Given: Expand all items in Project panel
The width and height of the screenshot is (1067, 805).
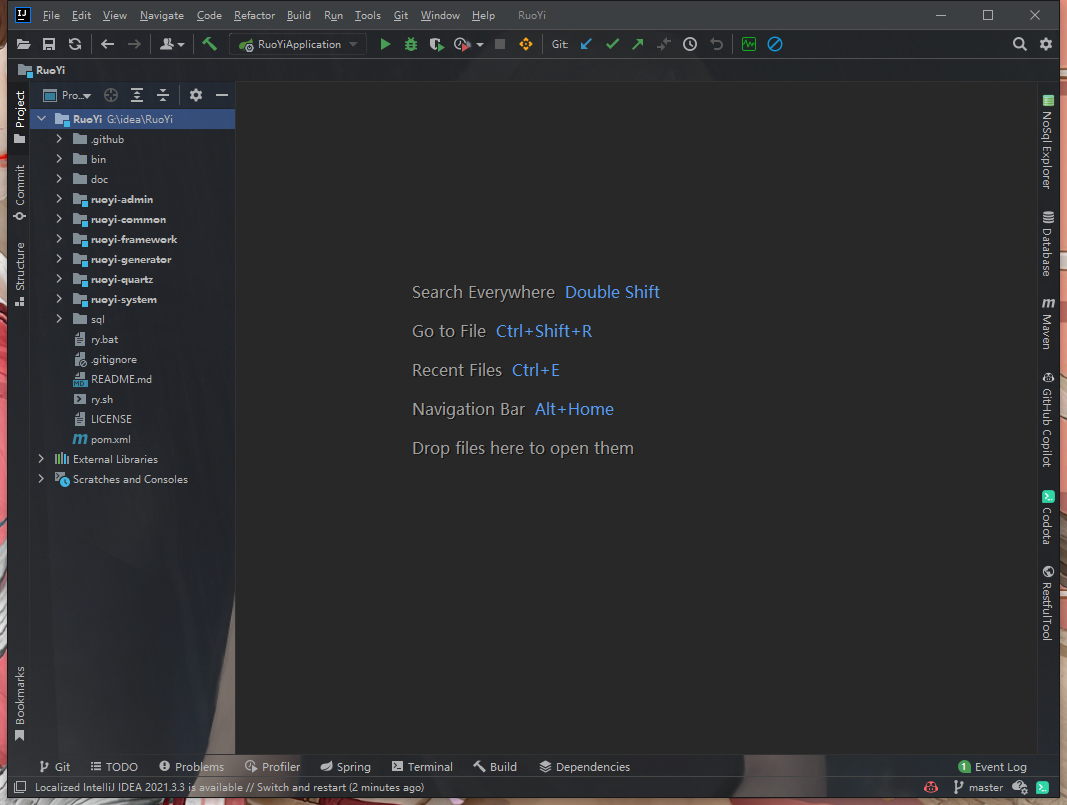Looking at the screenshot, I should tap(137, 95).
